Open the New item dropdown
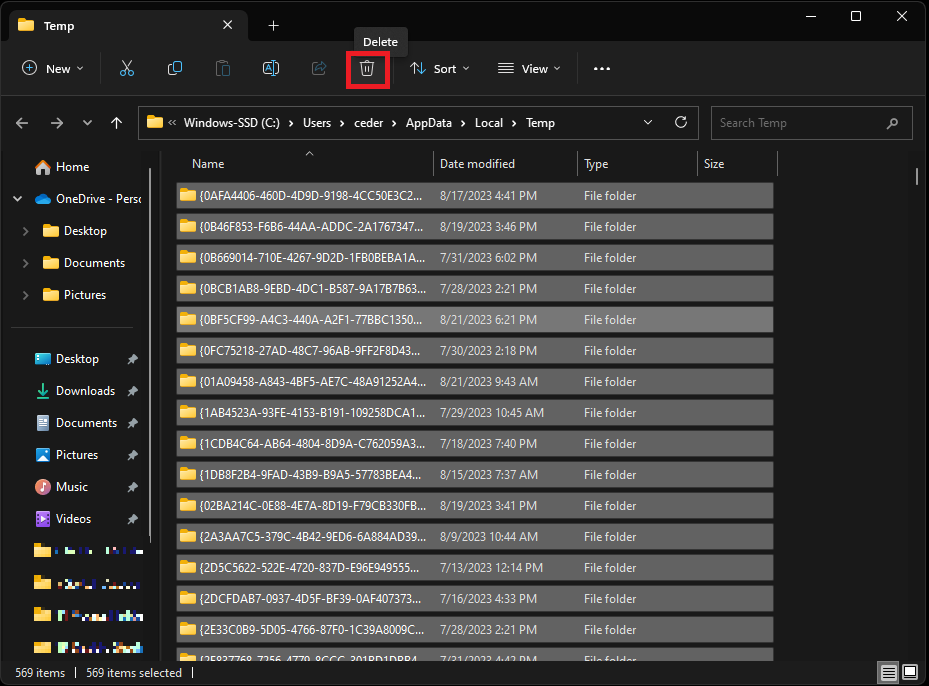Image resolution: width=929 pixels, height=686 pixels. pos(53,69)
